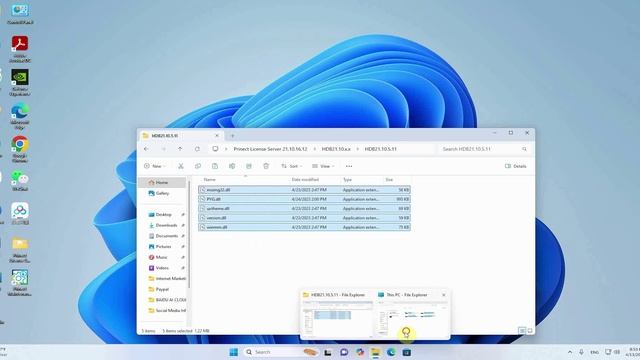640x360 pixels.
Task: Click the Forward navigation arrow
Action: 163,149
